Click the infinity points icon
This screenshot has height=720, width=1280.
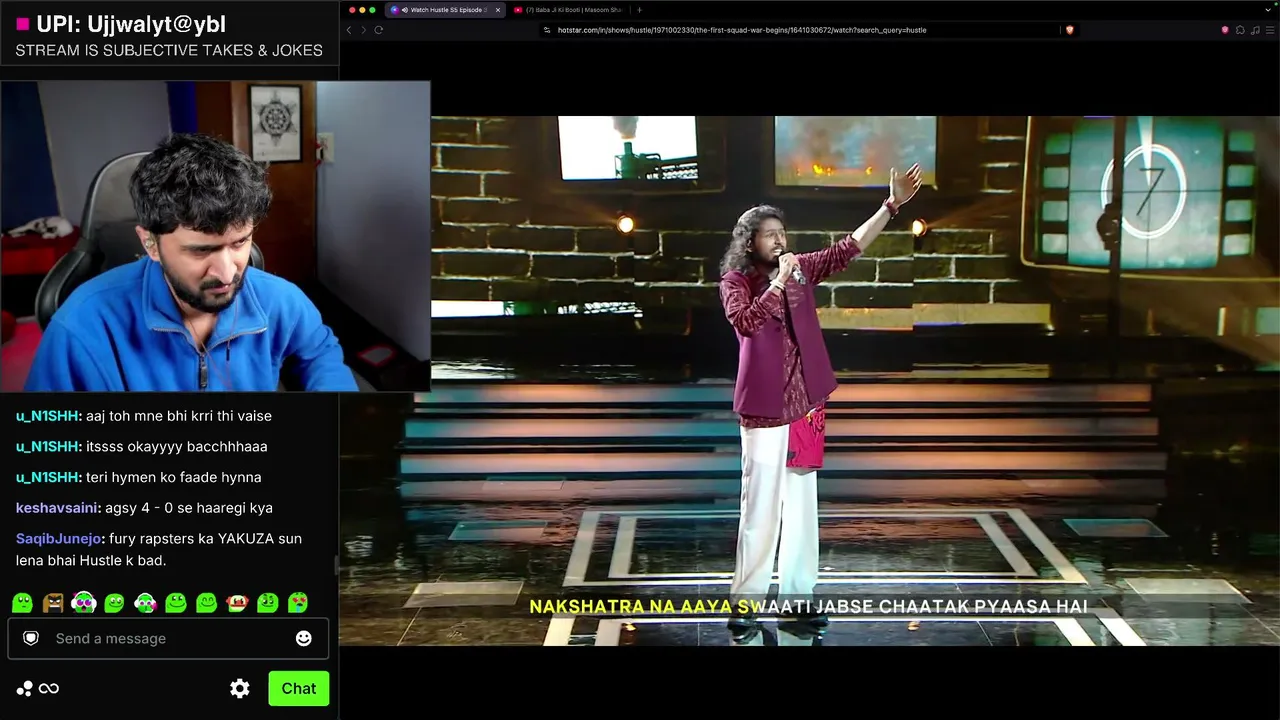coord(49,688)
